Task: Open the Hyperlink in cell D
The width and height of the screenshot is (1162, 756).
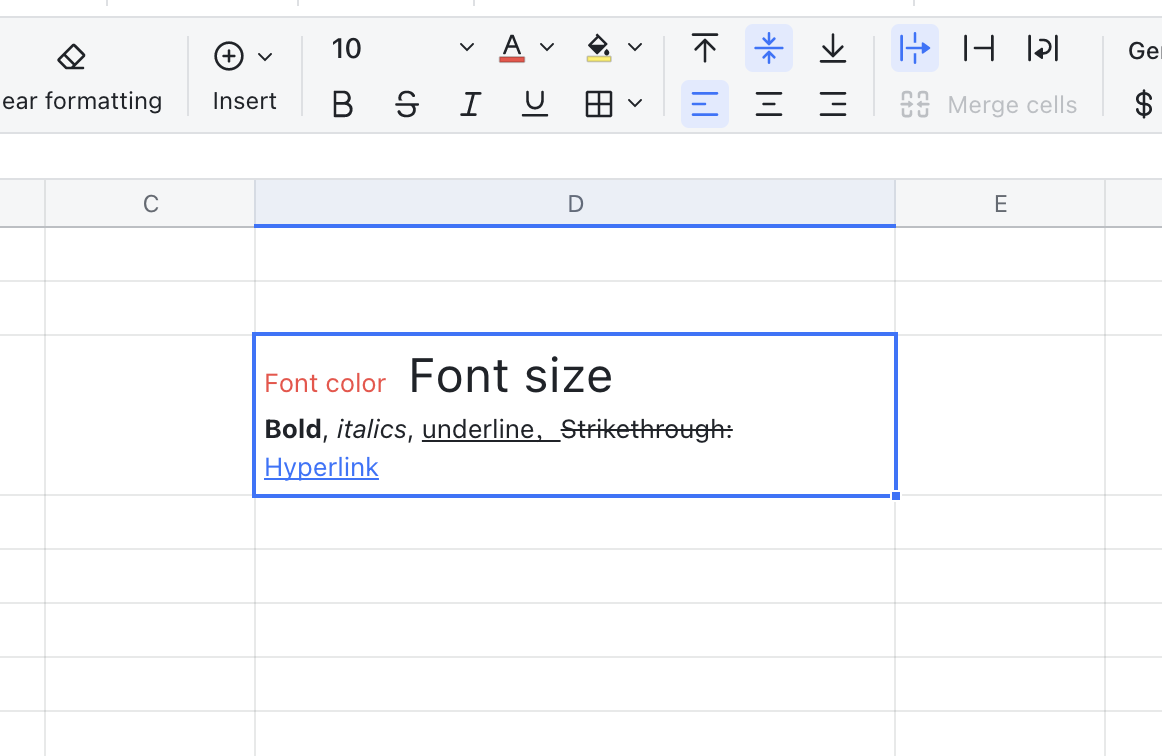Action: 321,467
